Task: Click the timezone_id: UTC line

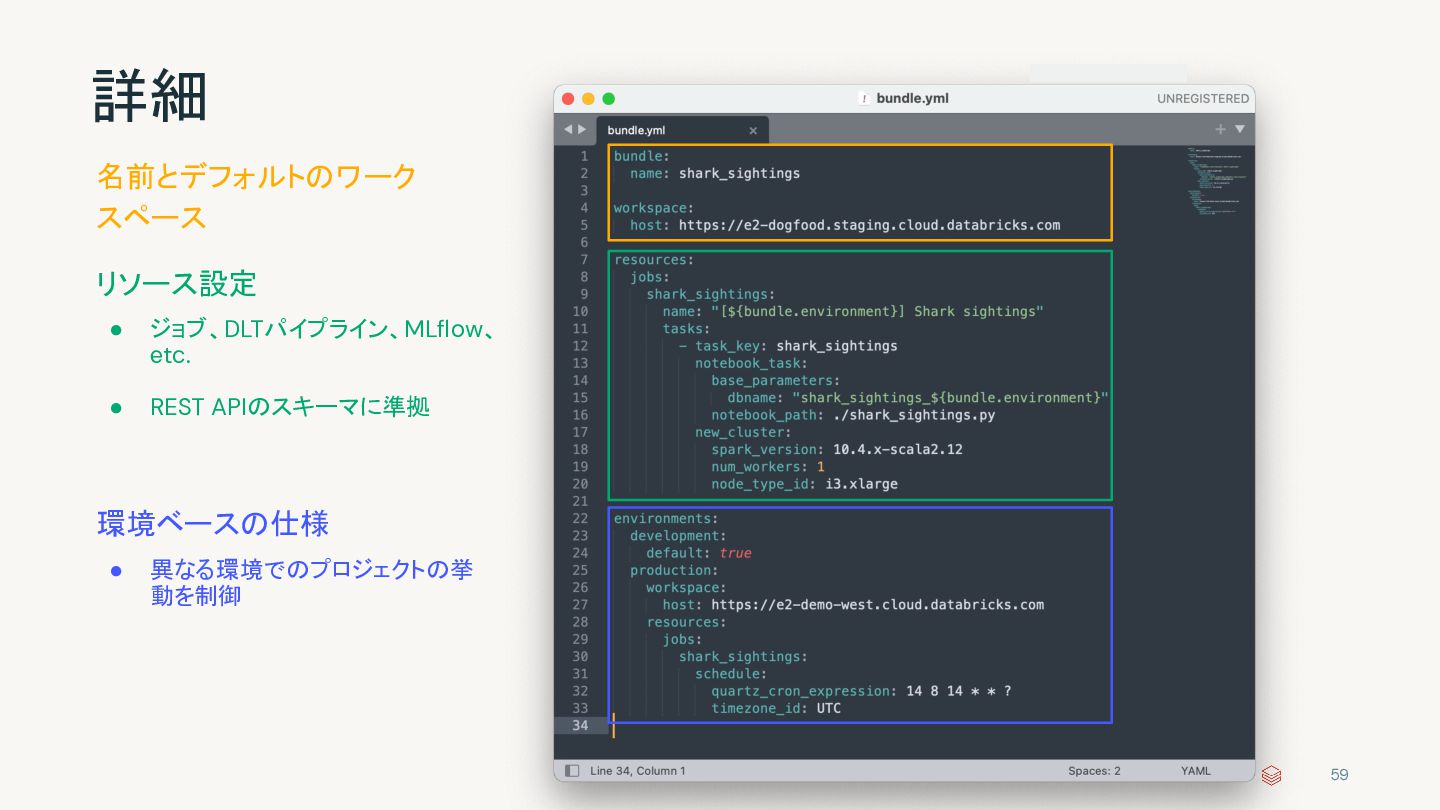Action: 776,708
